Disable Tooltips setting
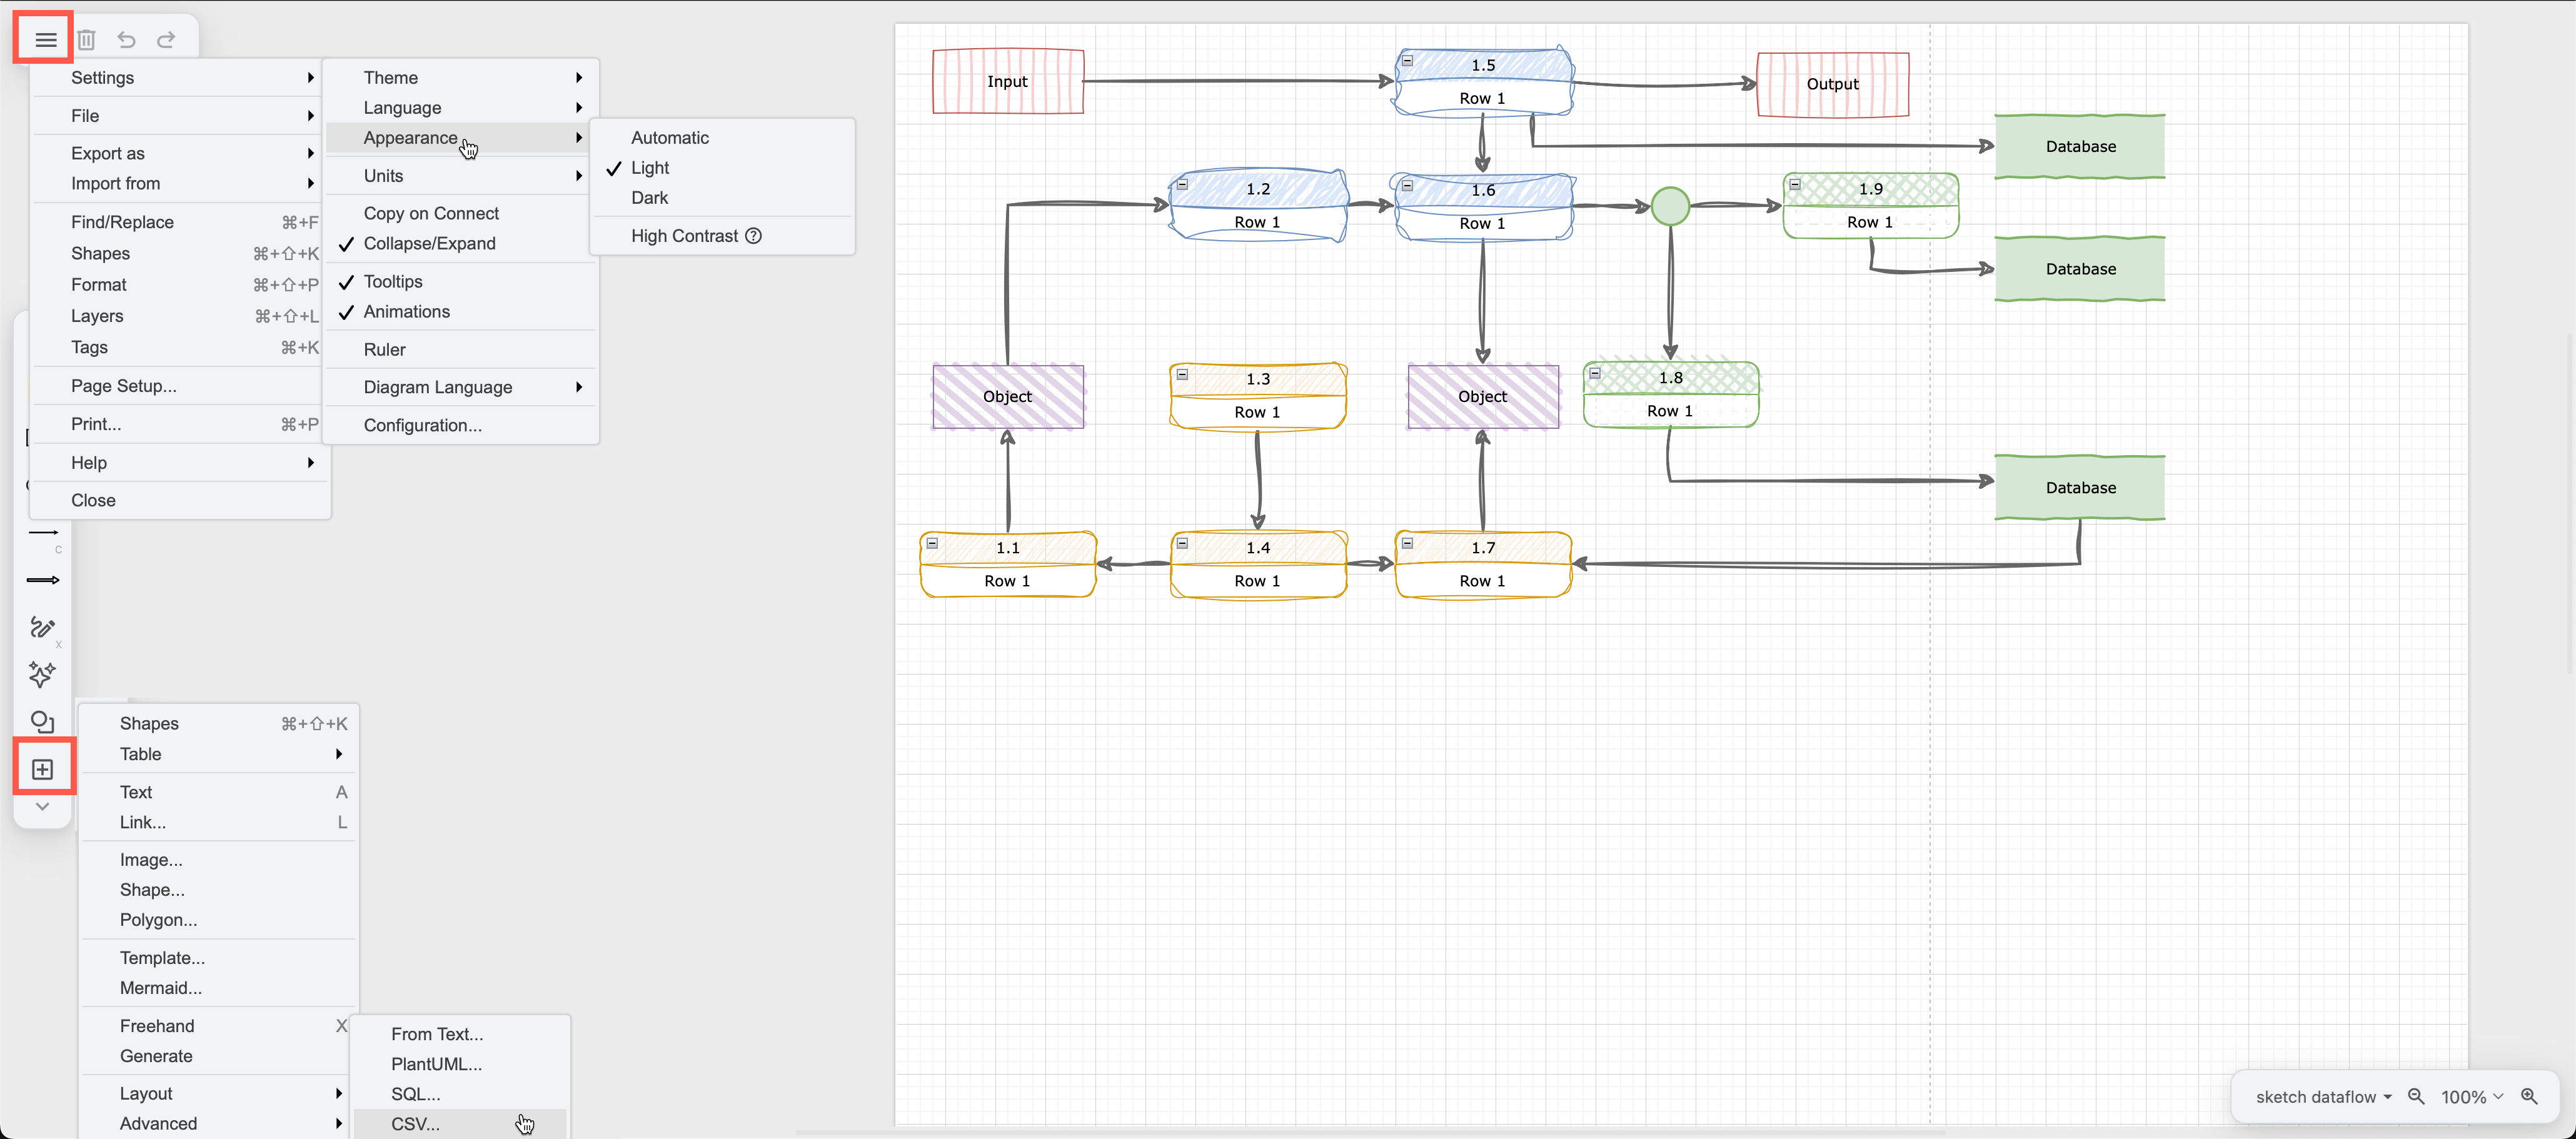Viewport: 2576px width, 1139px height. point(461,281)
